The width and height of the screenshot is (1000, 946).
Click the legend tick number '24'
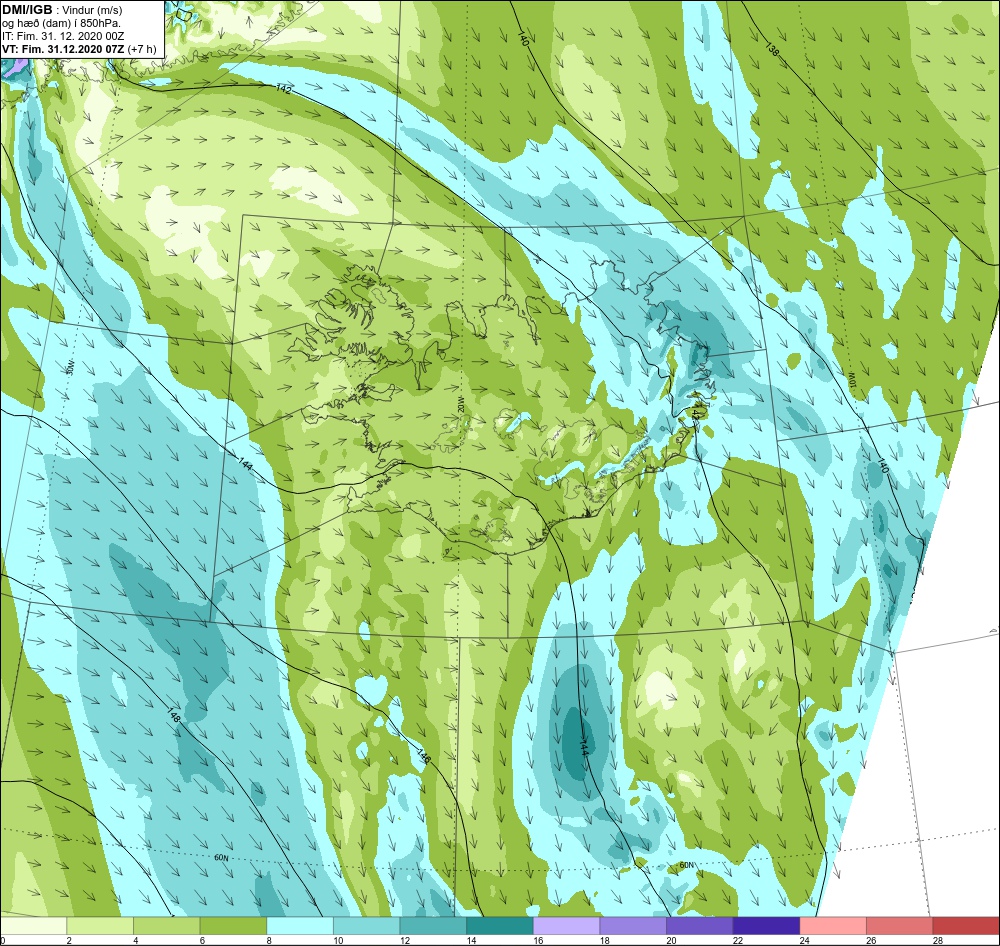tap(805, 940)
